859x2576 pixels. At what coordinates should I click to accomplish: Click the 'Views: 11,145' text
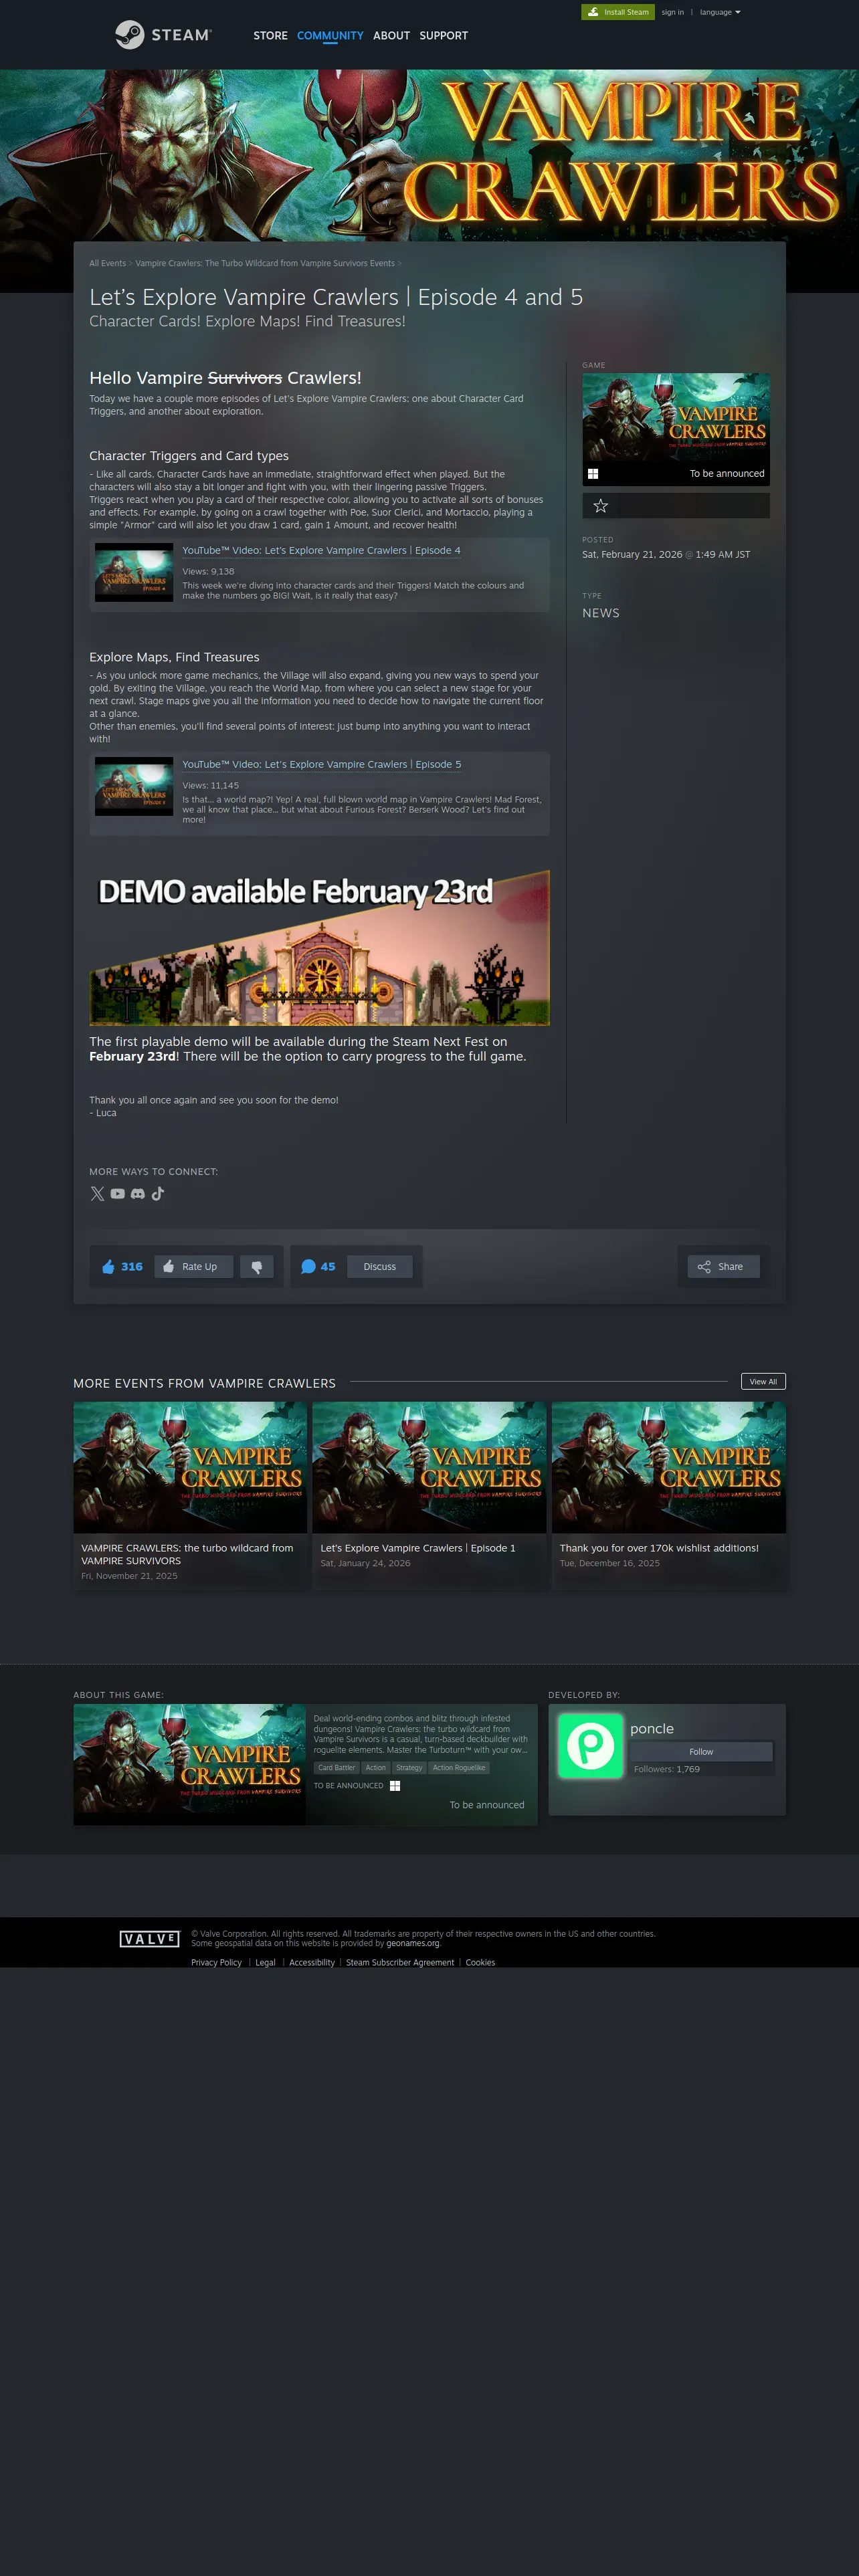coord(210,785)
